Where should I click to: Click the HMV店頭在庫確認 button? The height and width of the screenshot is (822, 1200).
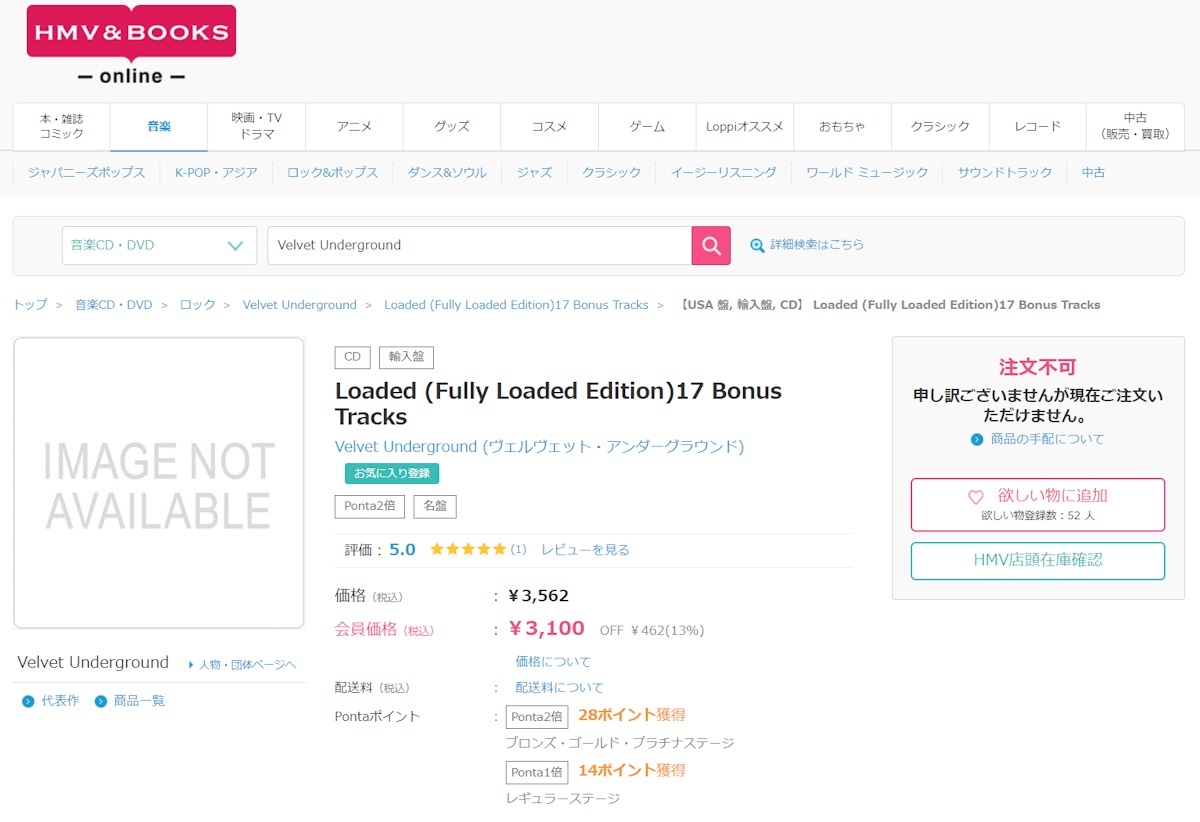click(x=1038, y=561)
